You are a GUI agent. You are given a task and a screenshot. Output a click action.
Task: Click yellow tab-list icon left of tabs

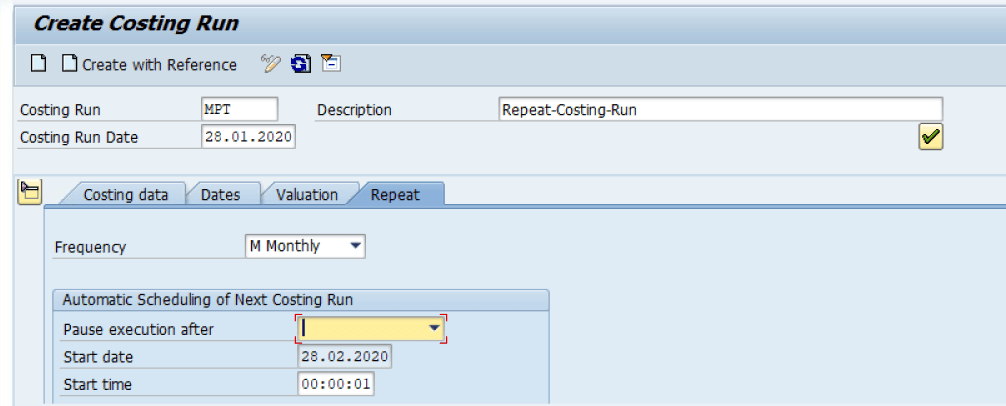[x=30, y=193]
